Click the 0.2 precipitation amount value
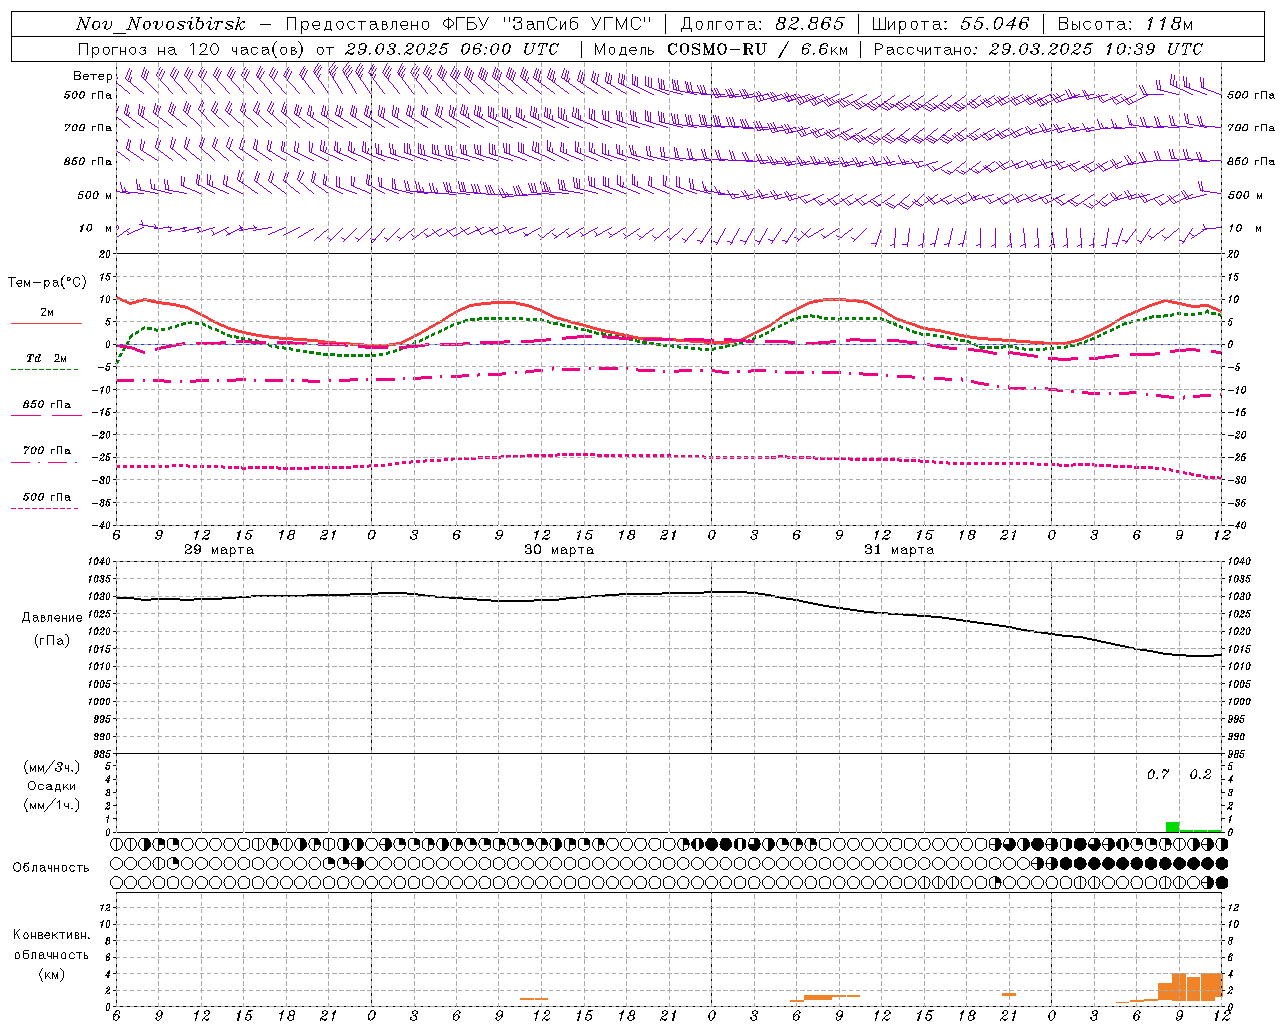This screenshot has width=1280, height=1024. pyautogui.click(x=1200, y=775)
